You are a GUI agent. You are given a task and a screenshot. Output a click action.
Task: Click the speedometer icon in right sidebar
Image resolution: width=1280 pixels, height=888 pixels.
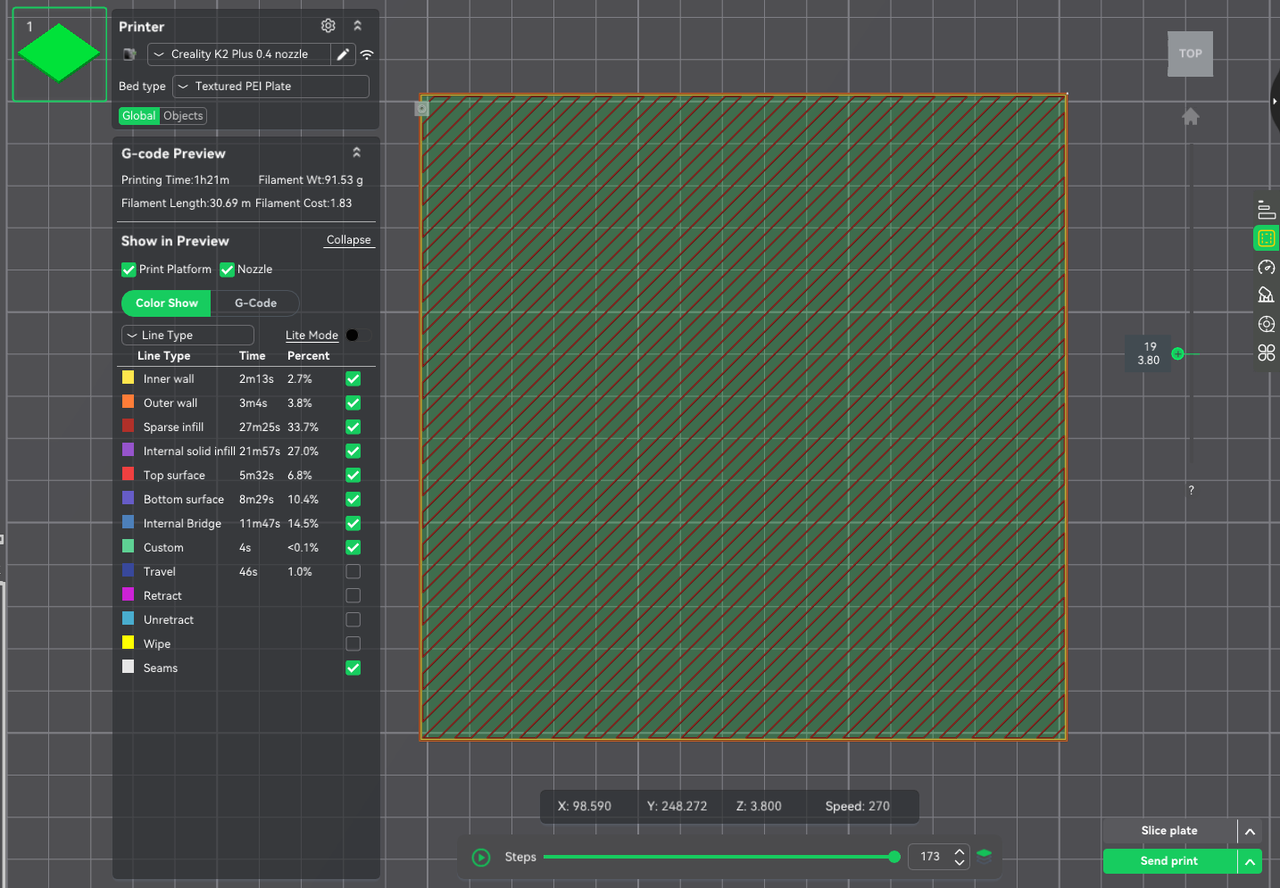(1266, 267)
